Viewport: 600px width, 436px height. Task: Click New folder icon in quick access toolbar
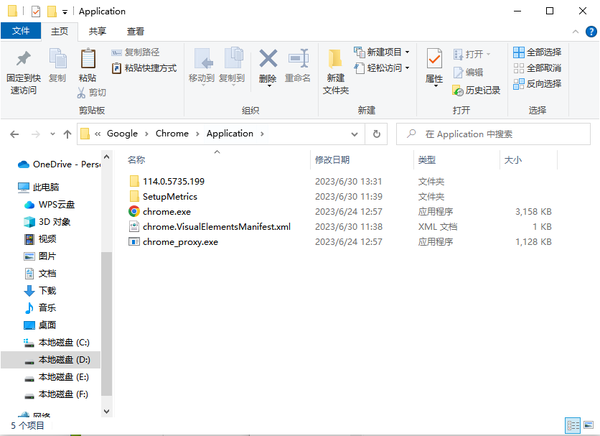[52, 11]
